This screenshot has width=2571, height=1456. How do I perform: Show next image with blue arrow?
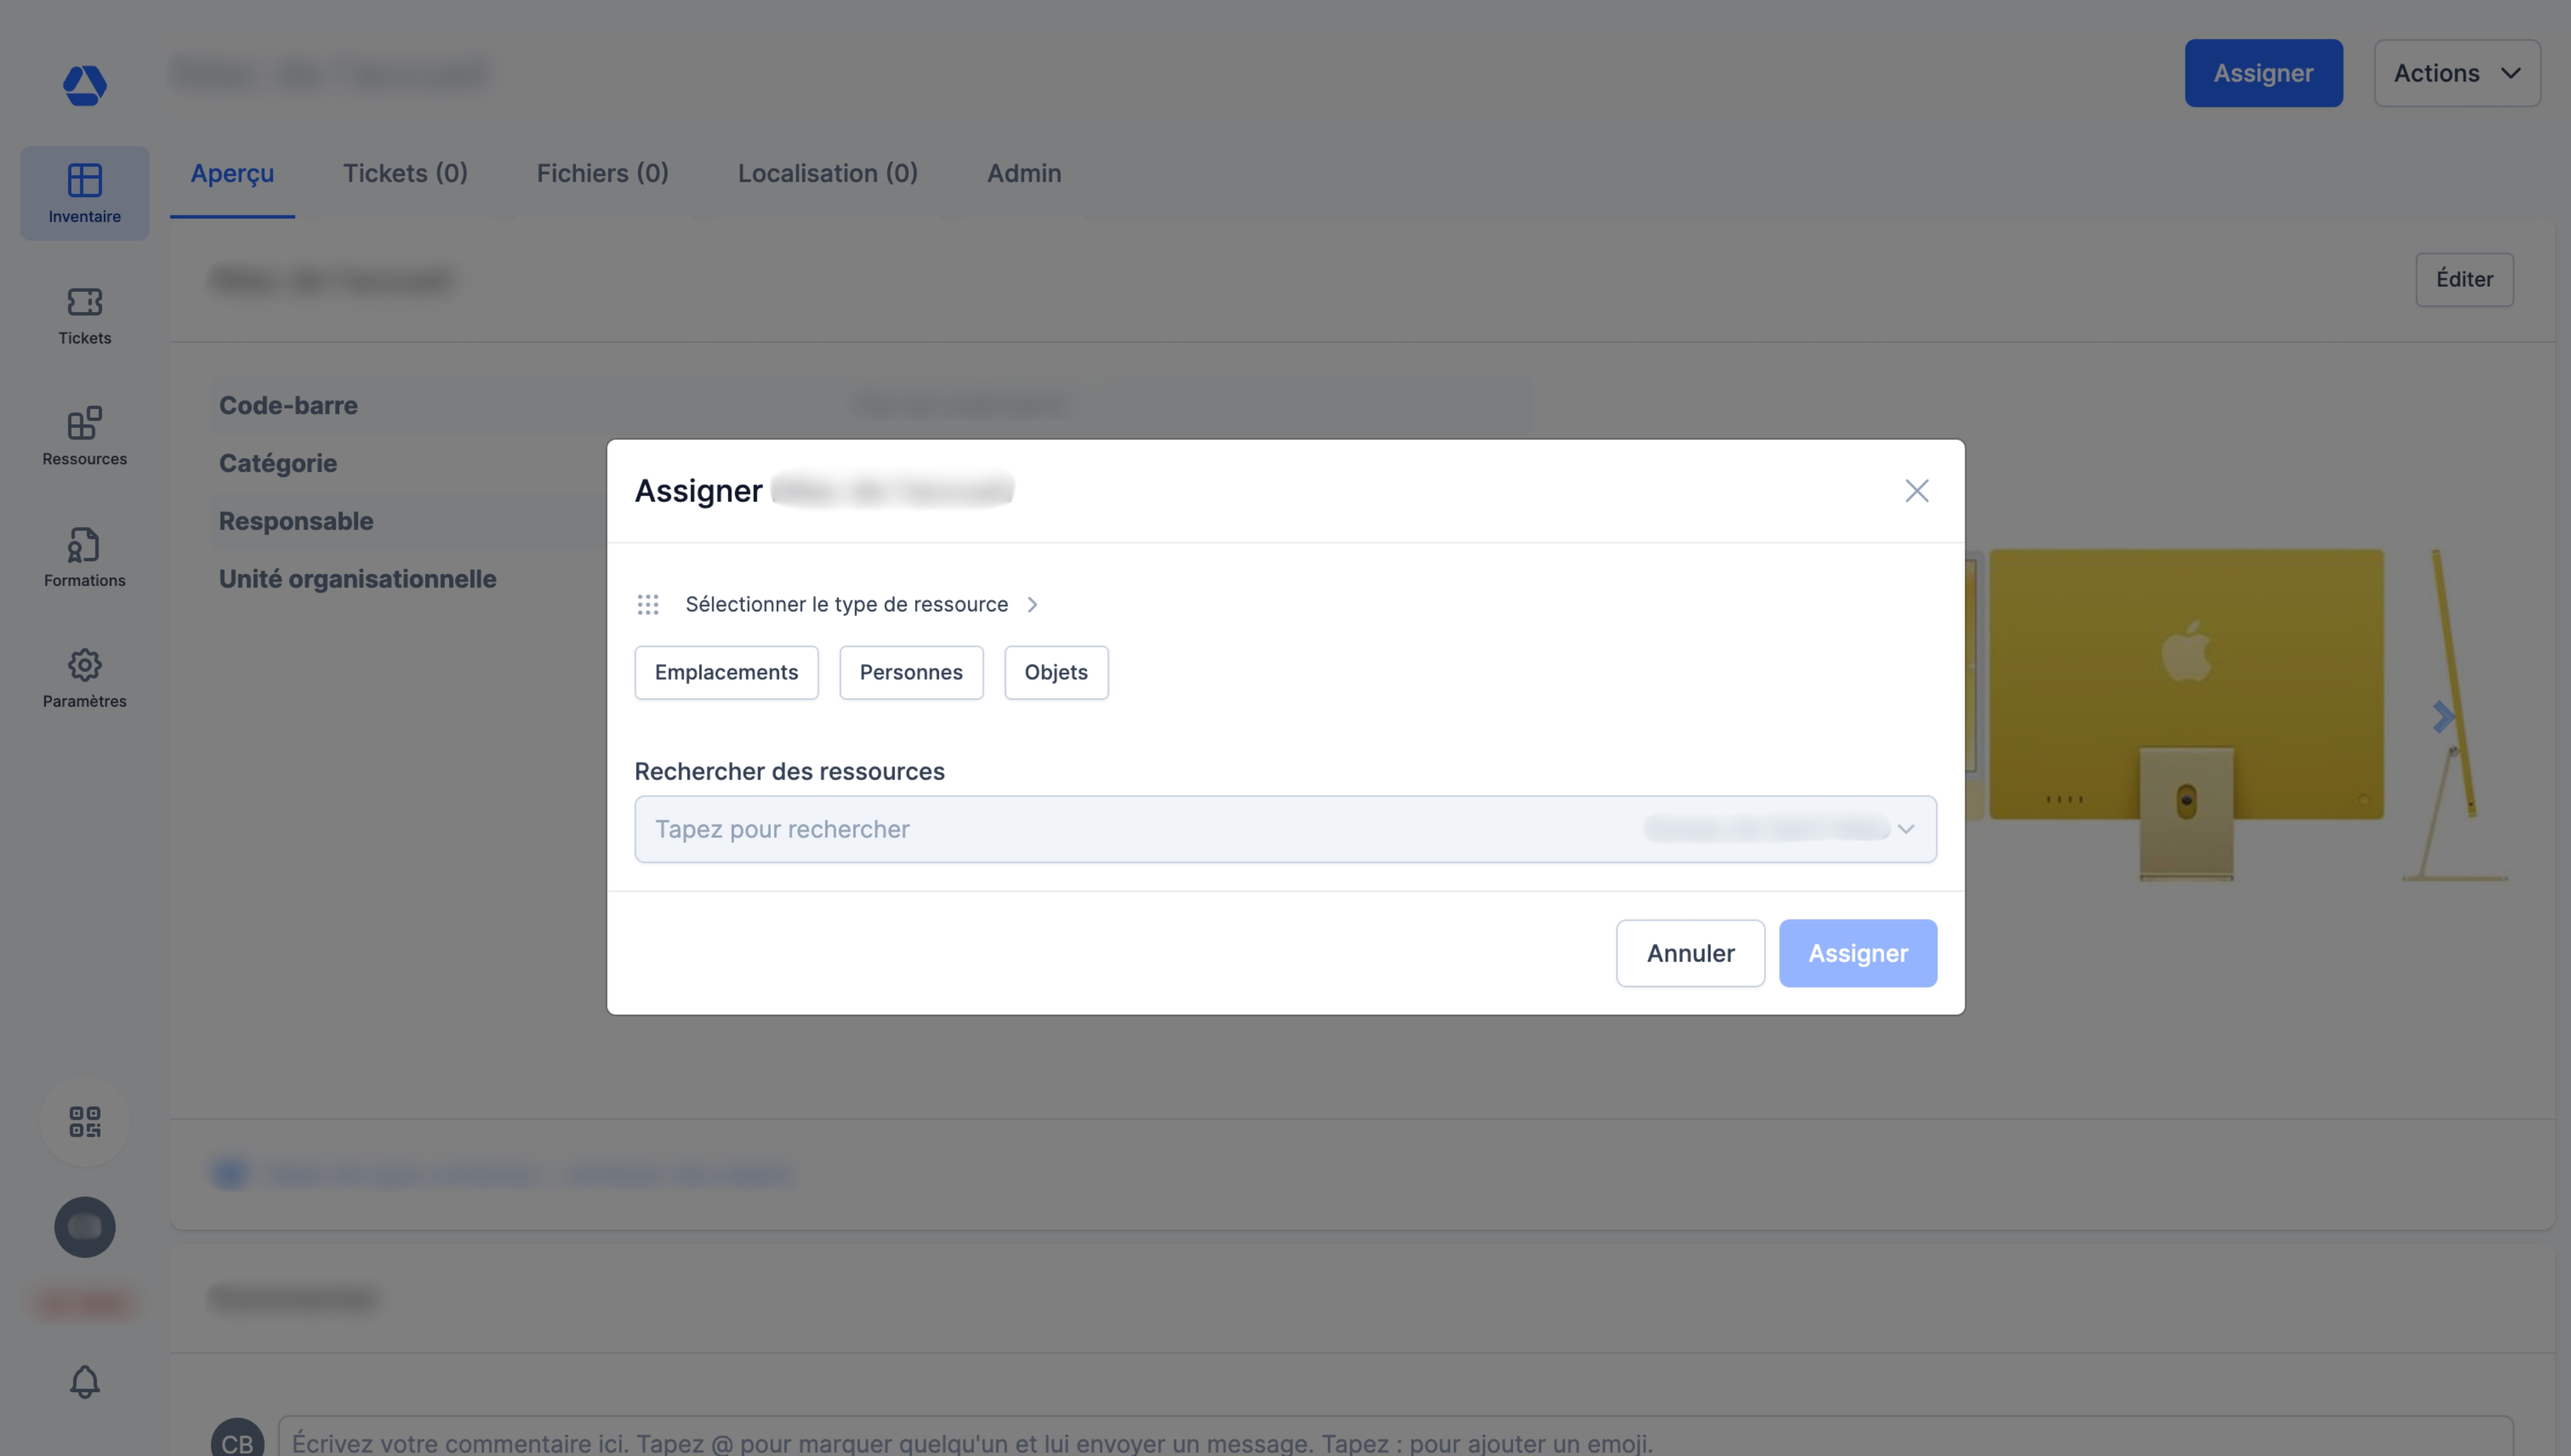coord(2443,716)
